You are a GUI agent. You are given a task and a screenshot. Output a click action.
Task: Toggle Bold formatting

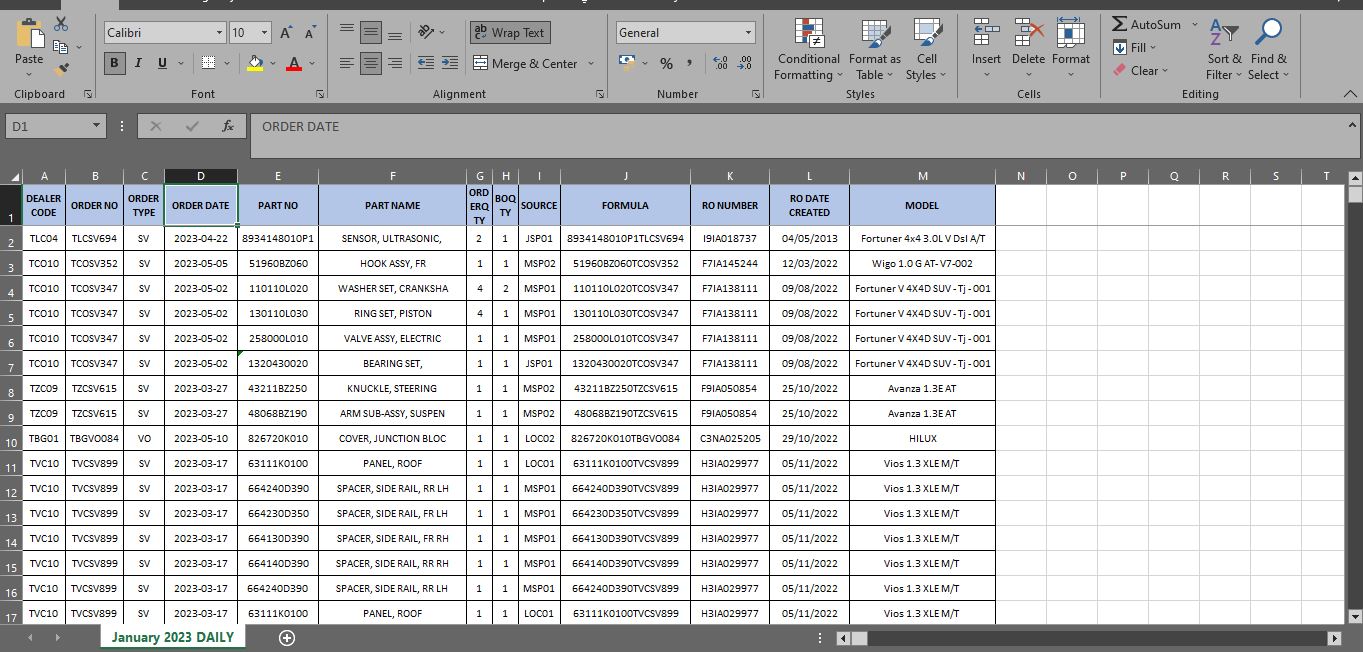(114, 63)
